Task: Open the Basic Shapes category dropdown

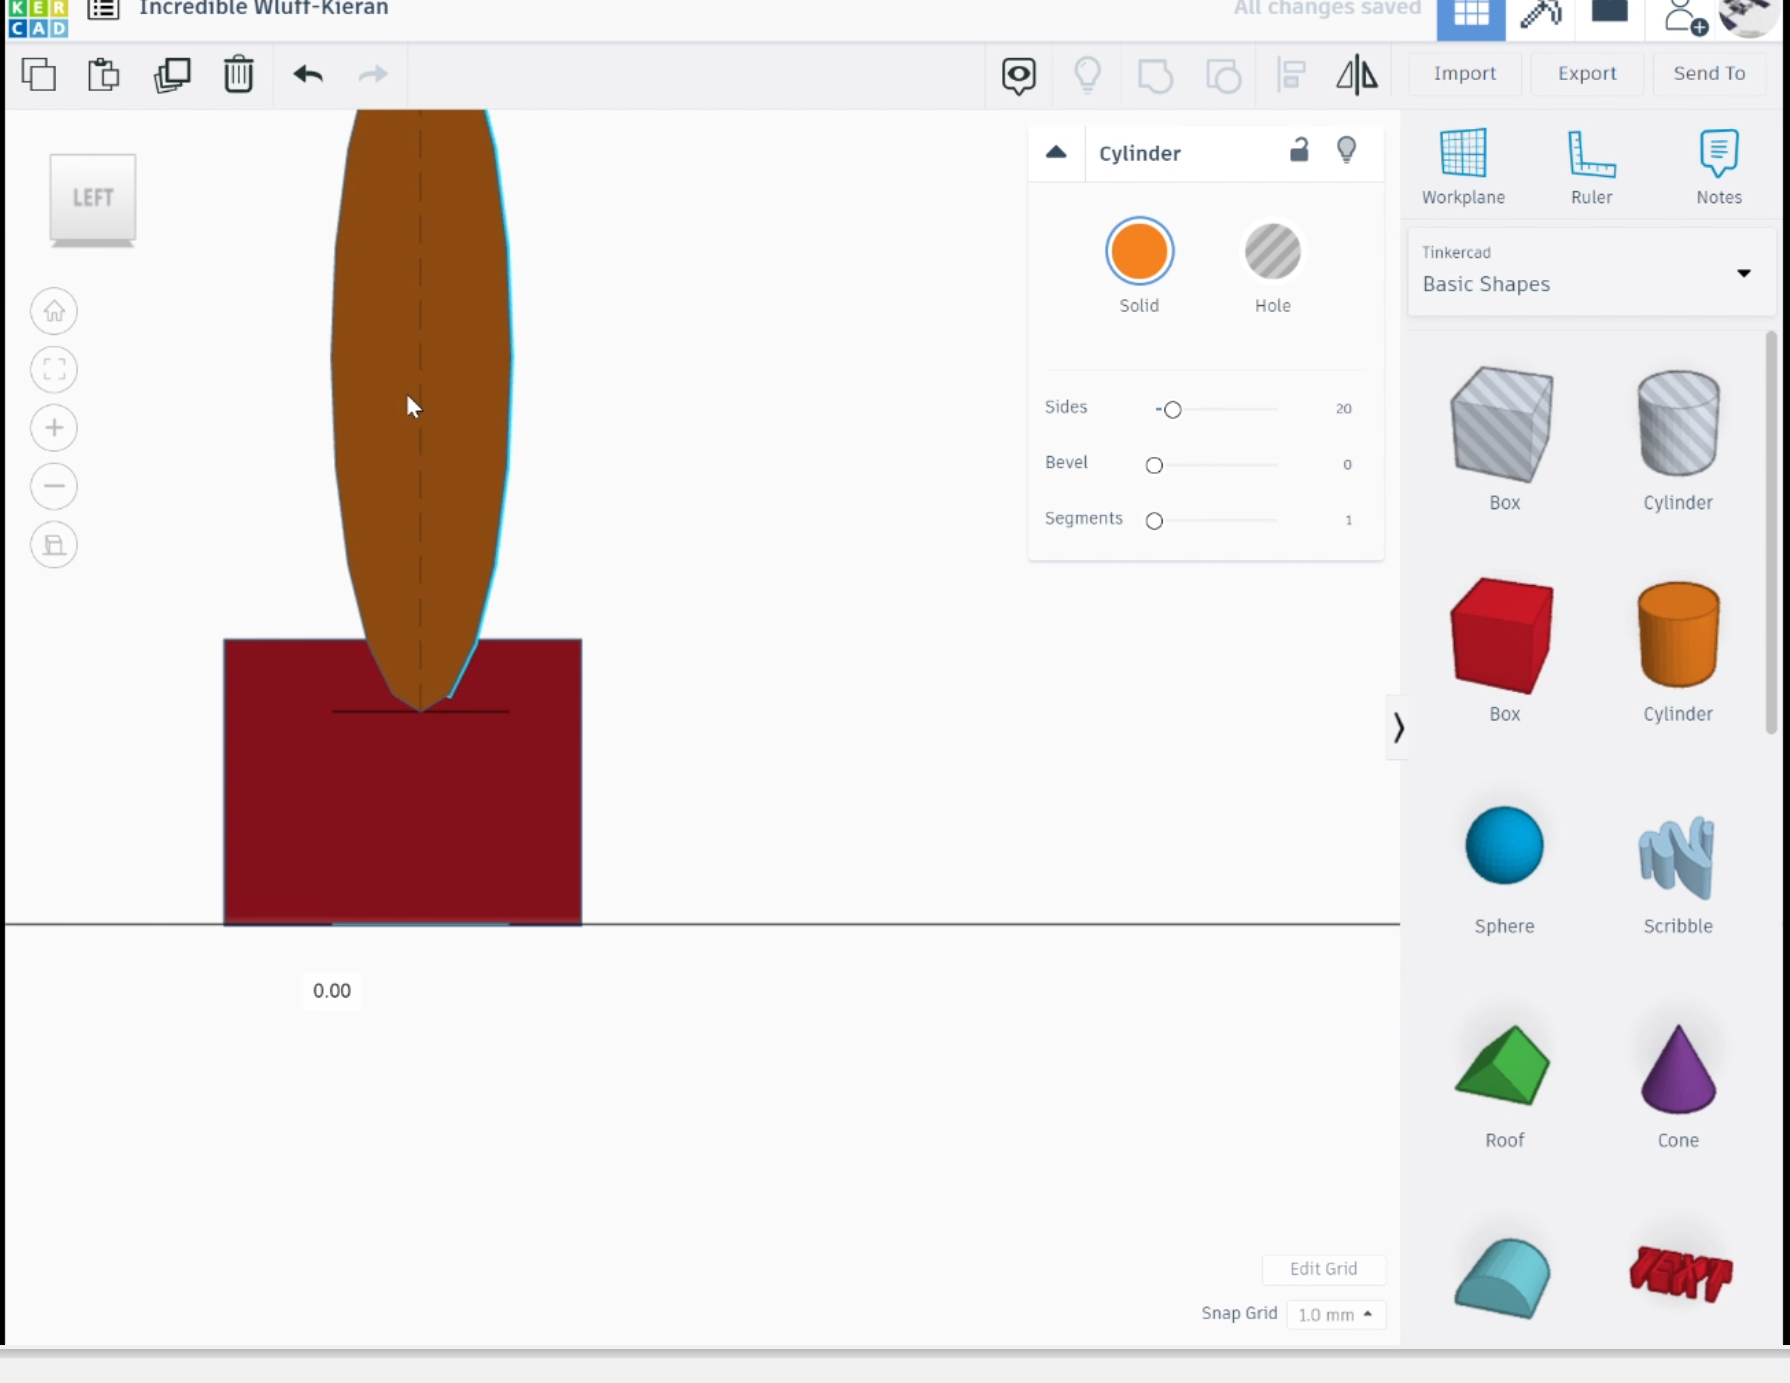Action: (1746, 272)
